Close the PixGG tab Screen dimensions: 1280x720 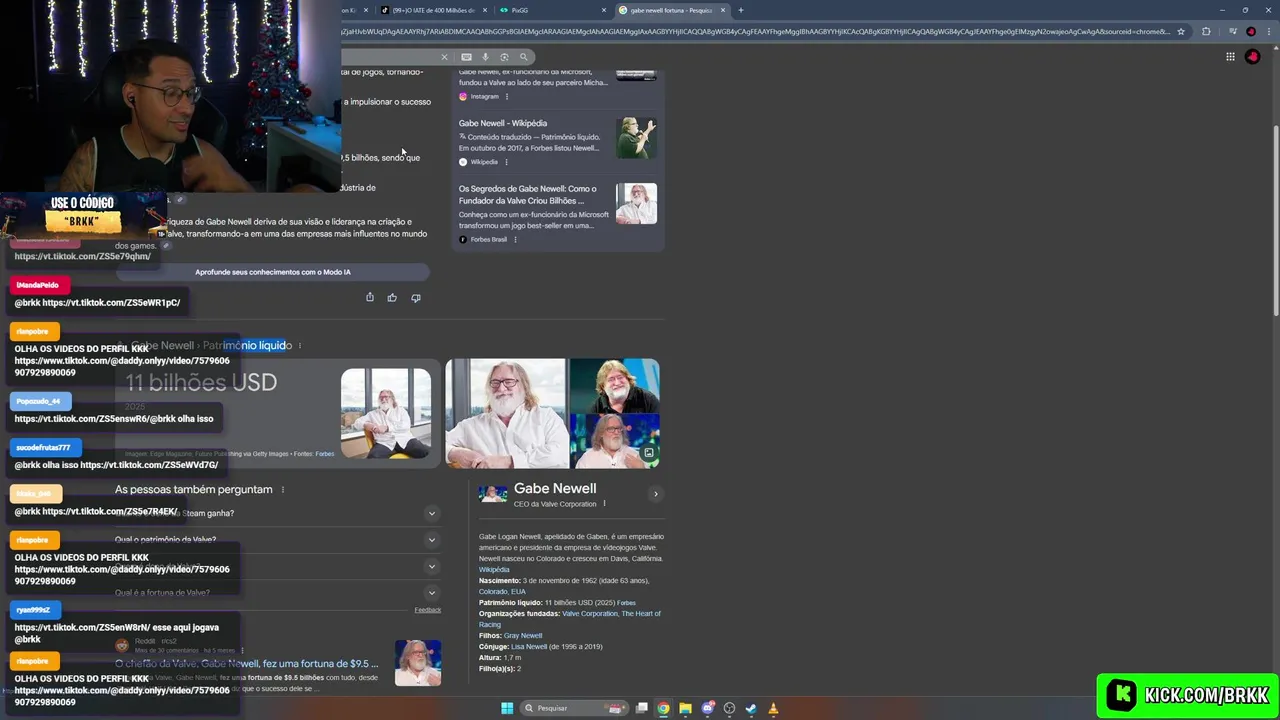[x=604, y=10]
